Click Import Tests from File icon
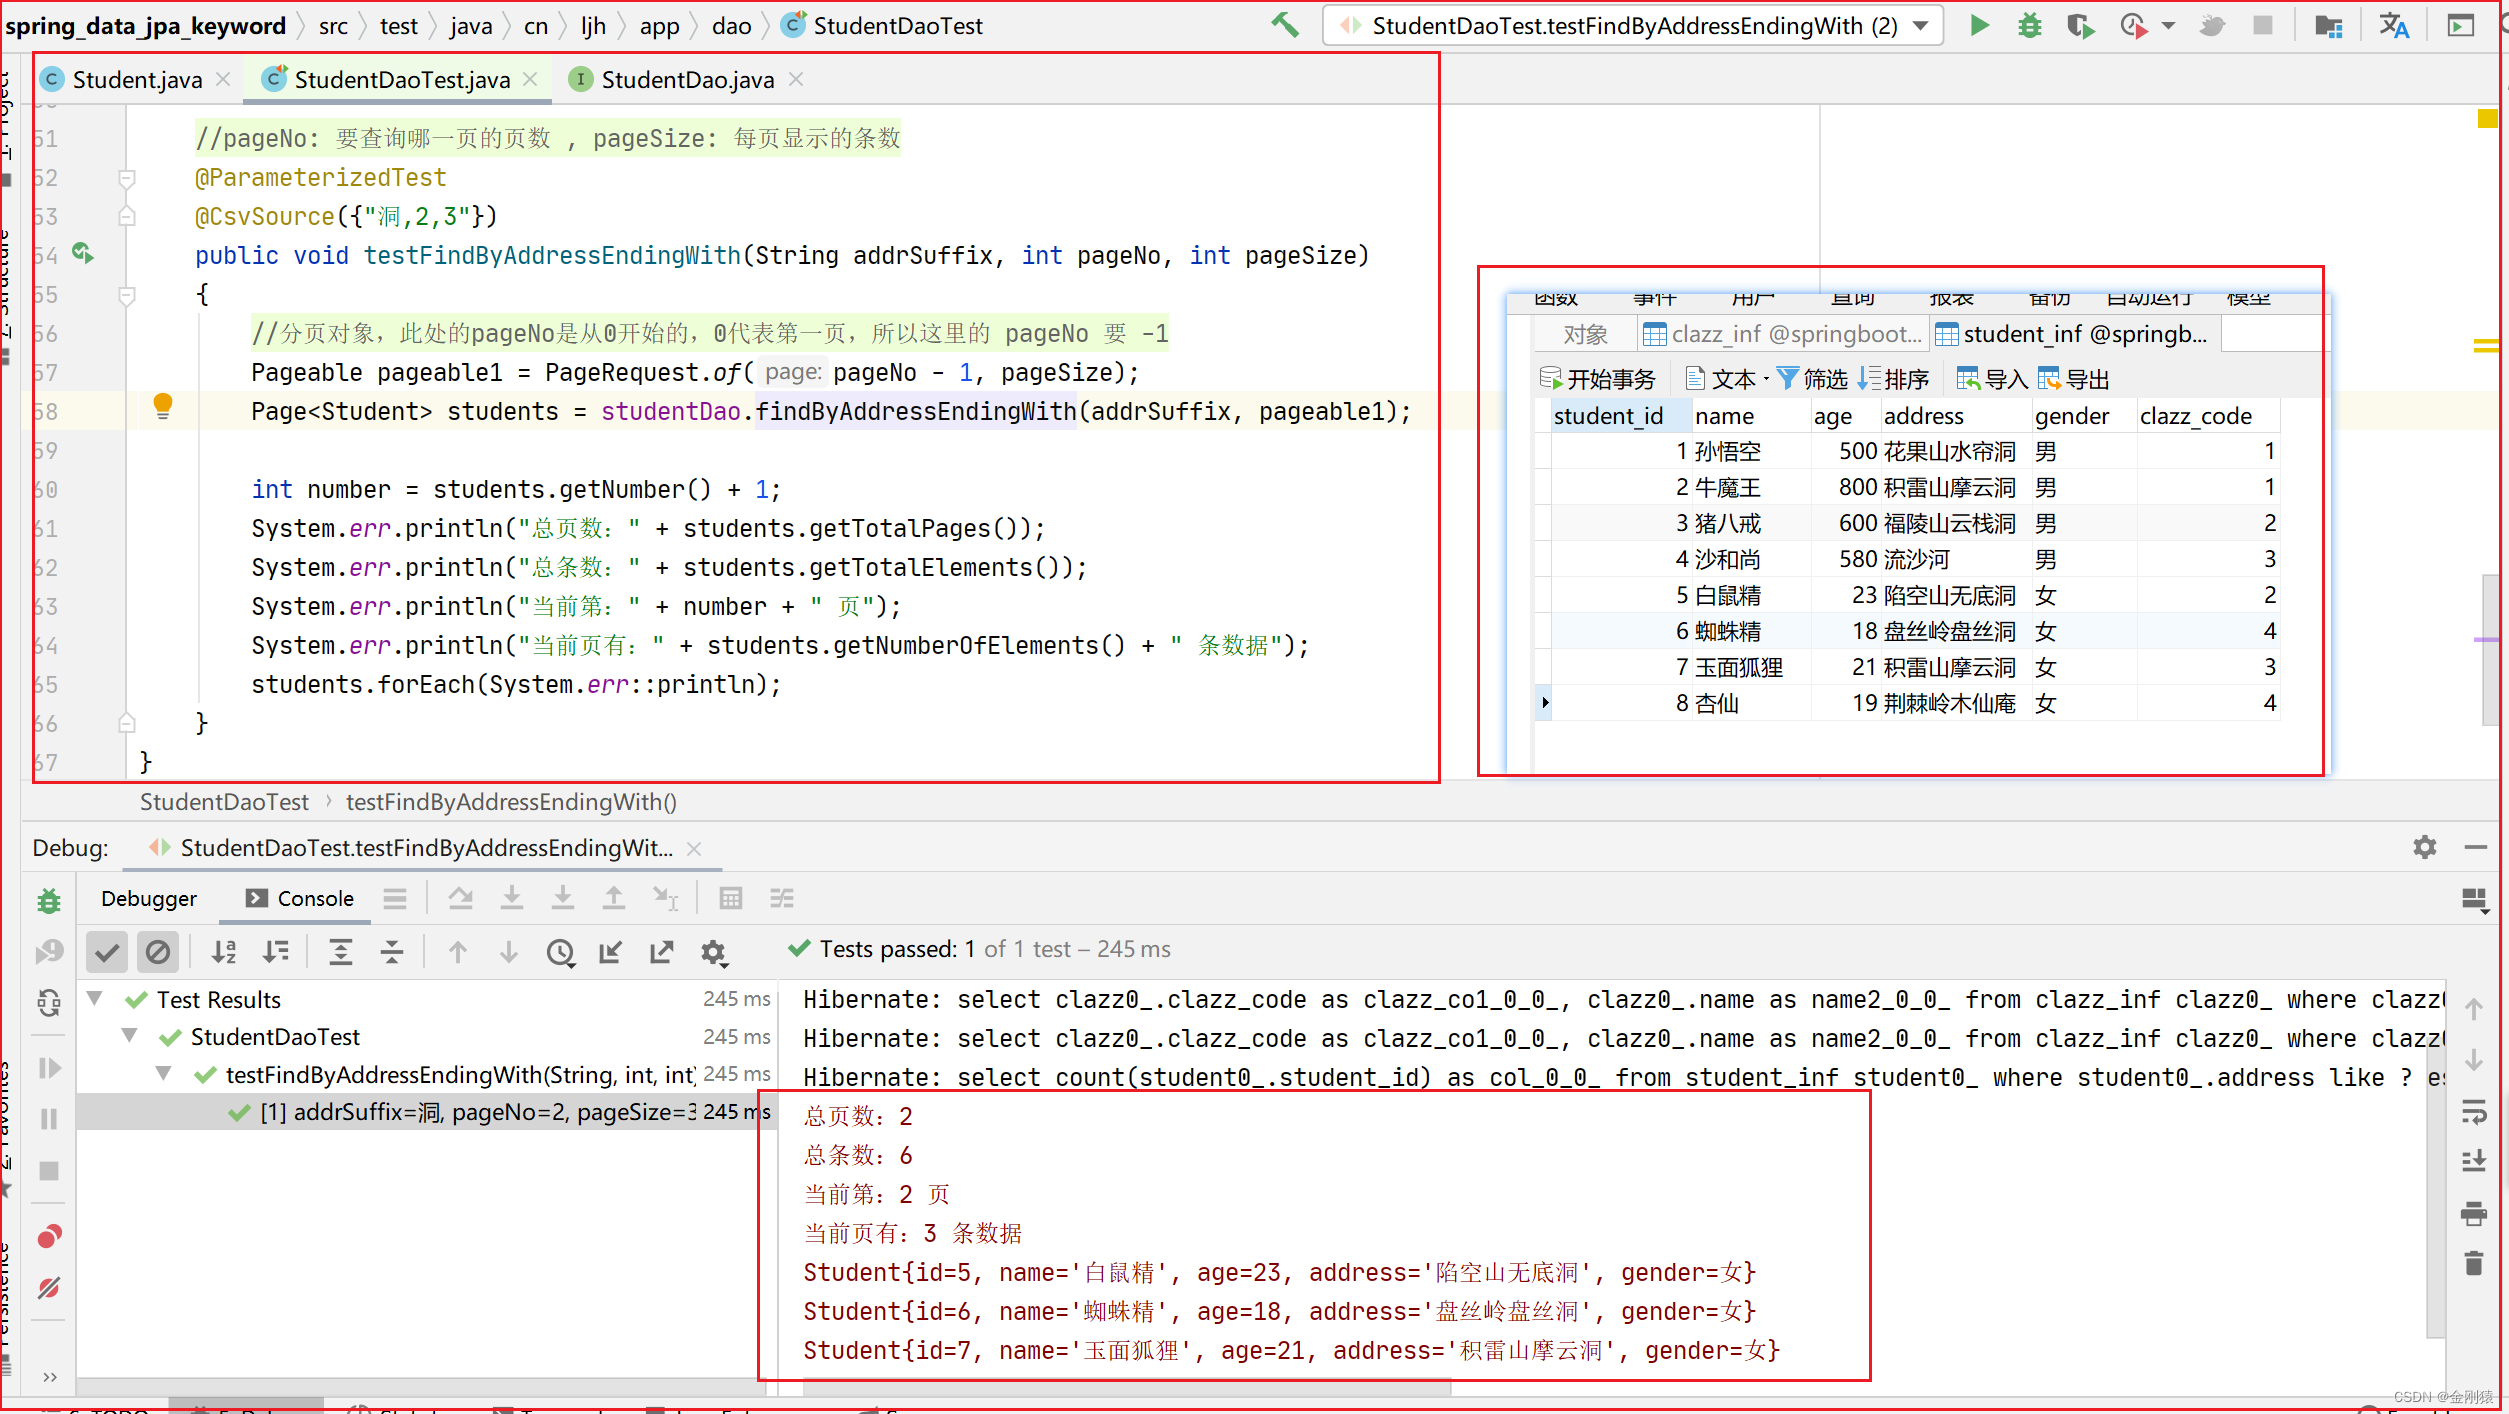 pos(611,952)
